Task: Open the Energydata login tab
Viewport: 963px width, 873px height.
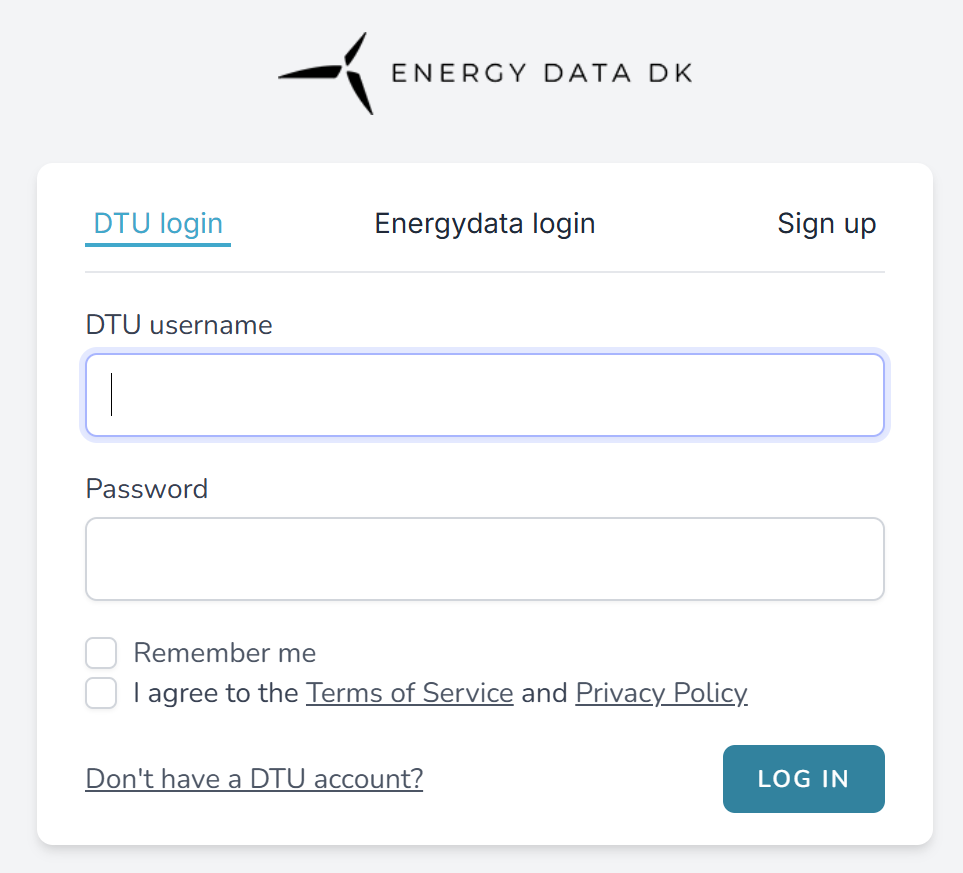Action: pos(485,223)
